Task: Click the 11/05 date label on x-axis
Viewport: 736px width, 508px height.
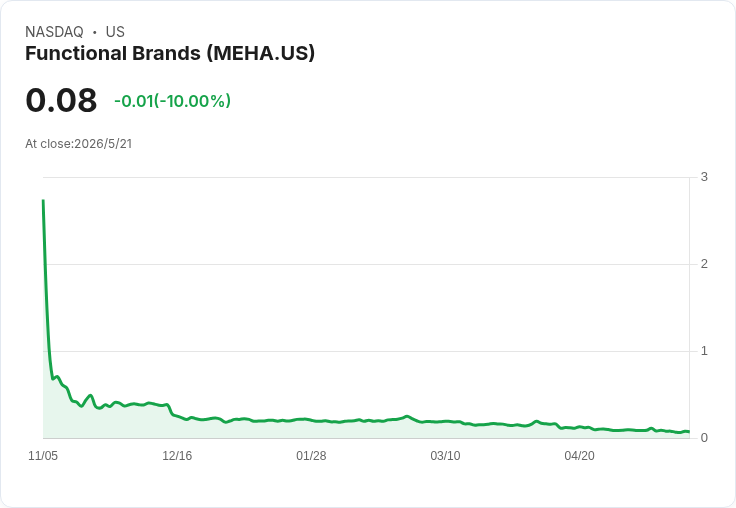Action: click(x=43, y=456)
